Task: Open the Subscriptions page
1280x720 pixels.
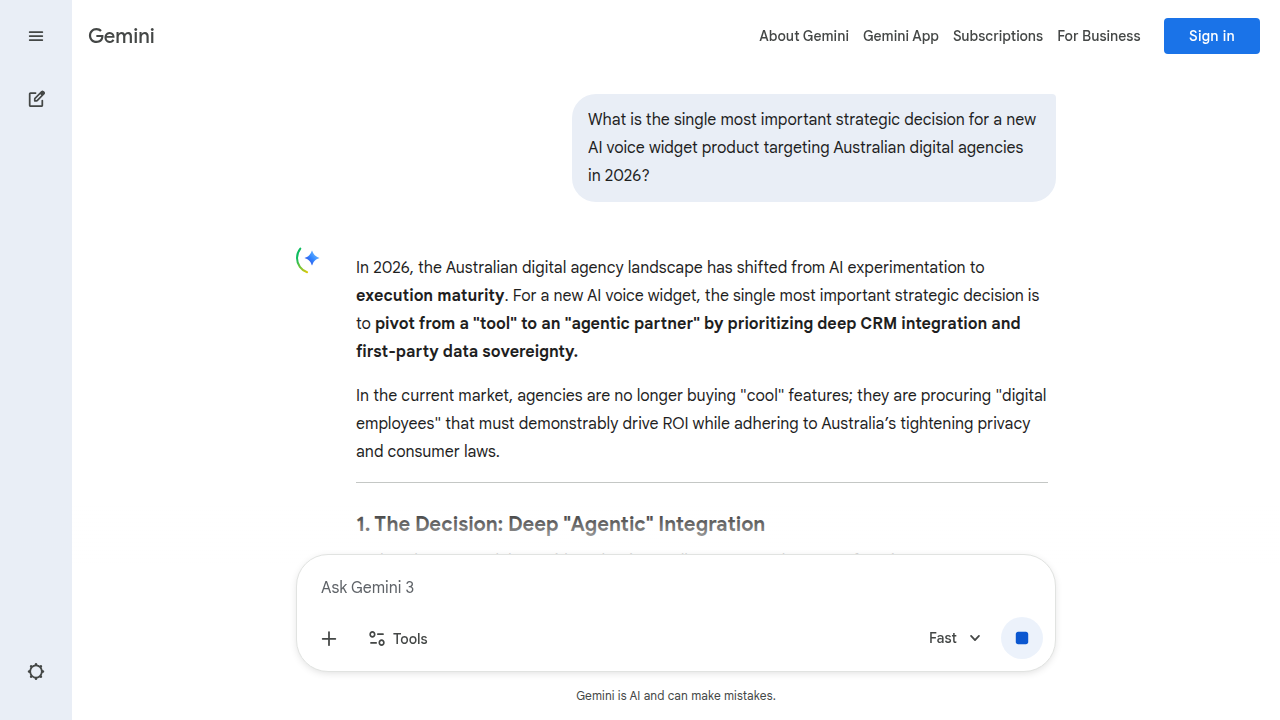Action: 997,36
